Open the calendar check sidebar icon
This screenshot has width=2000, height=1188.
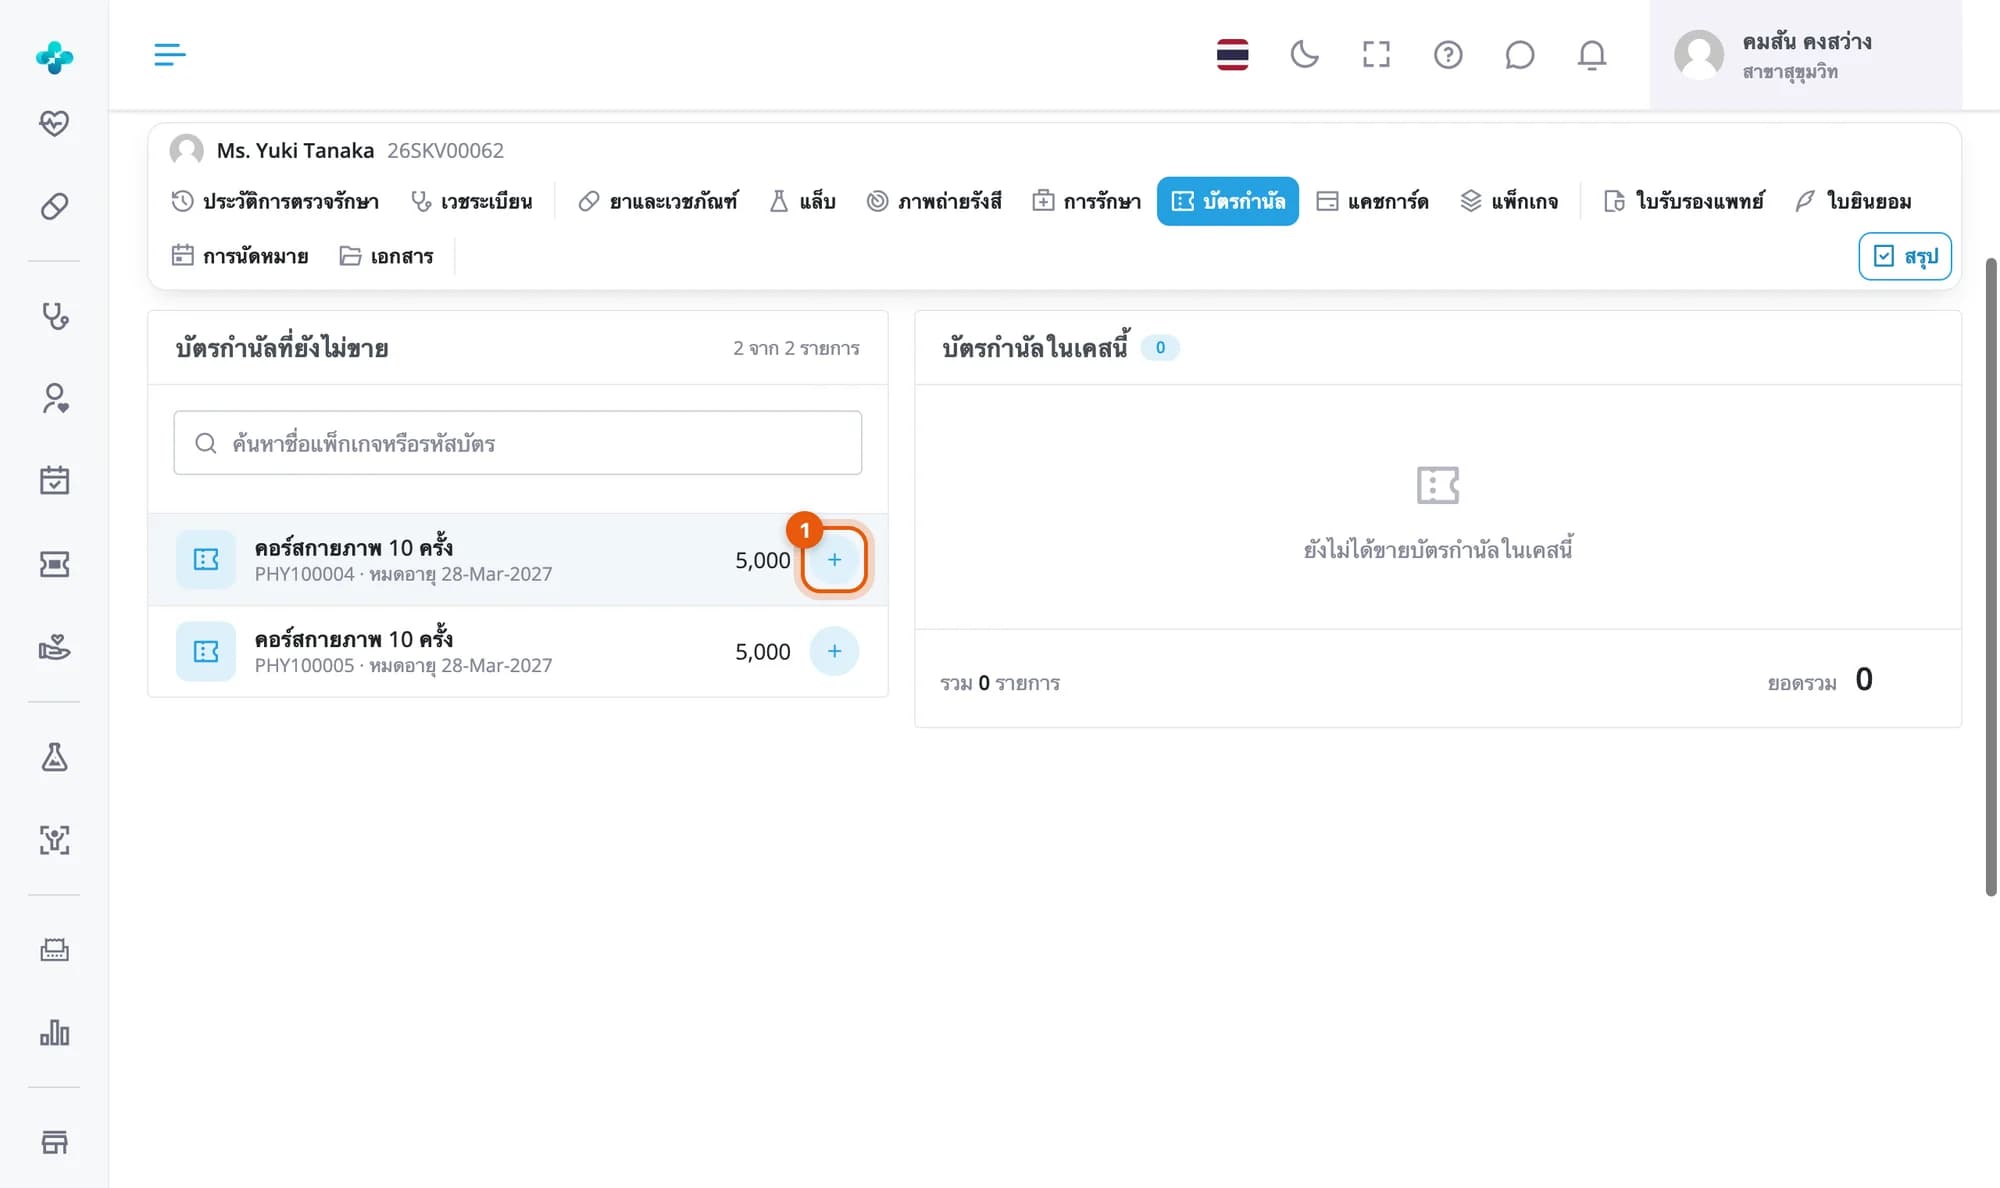54,481
